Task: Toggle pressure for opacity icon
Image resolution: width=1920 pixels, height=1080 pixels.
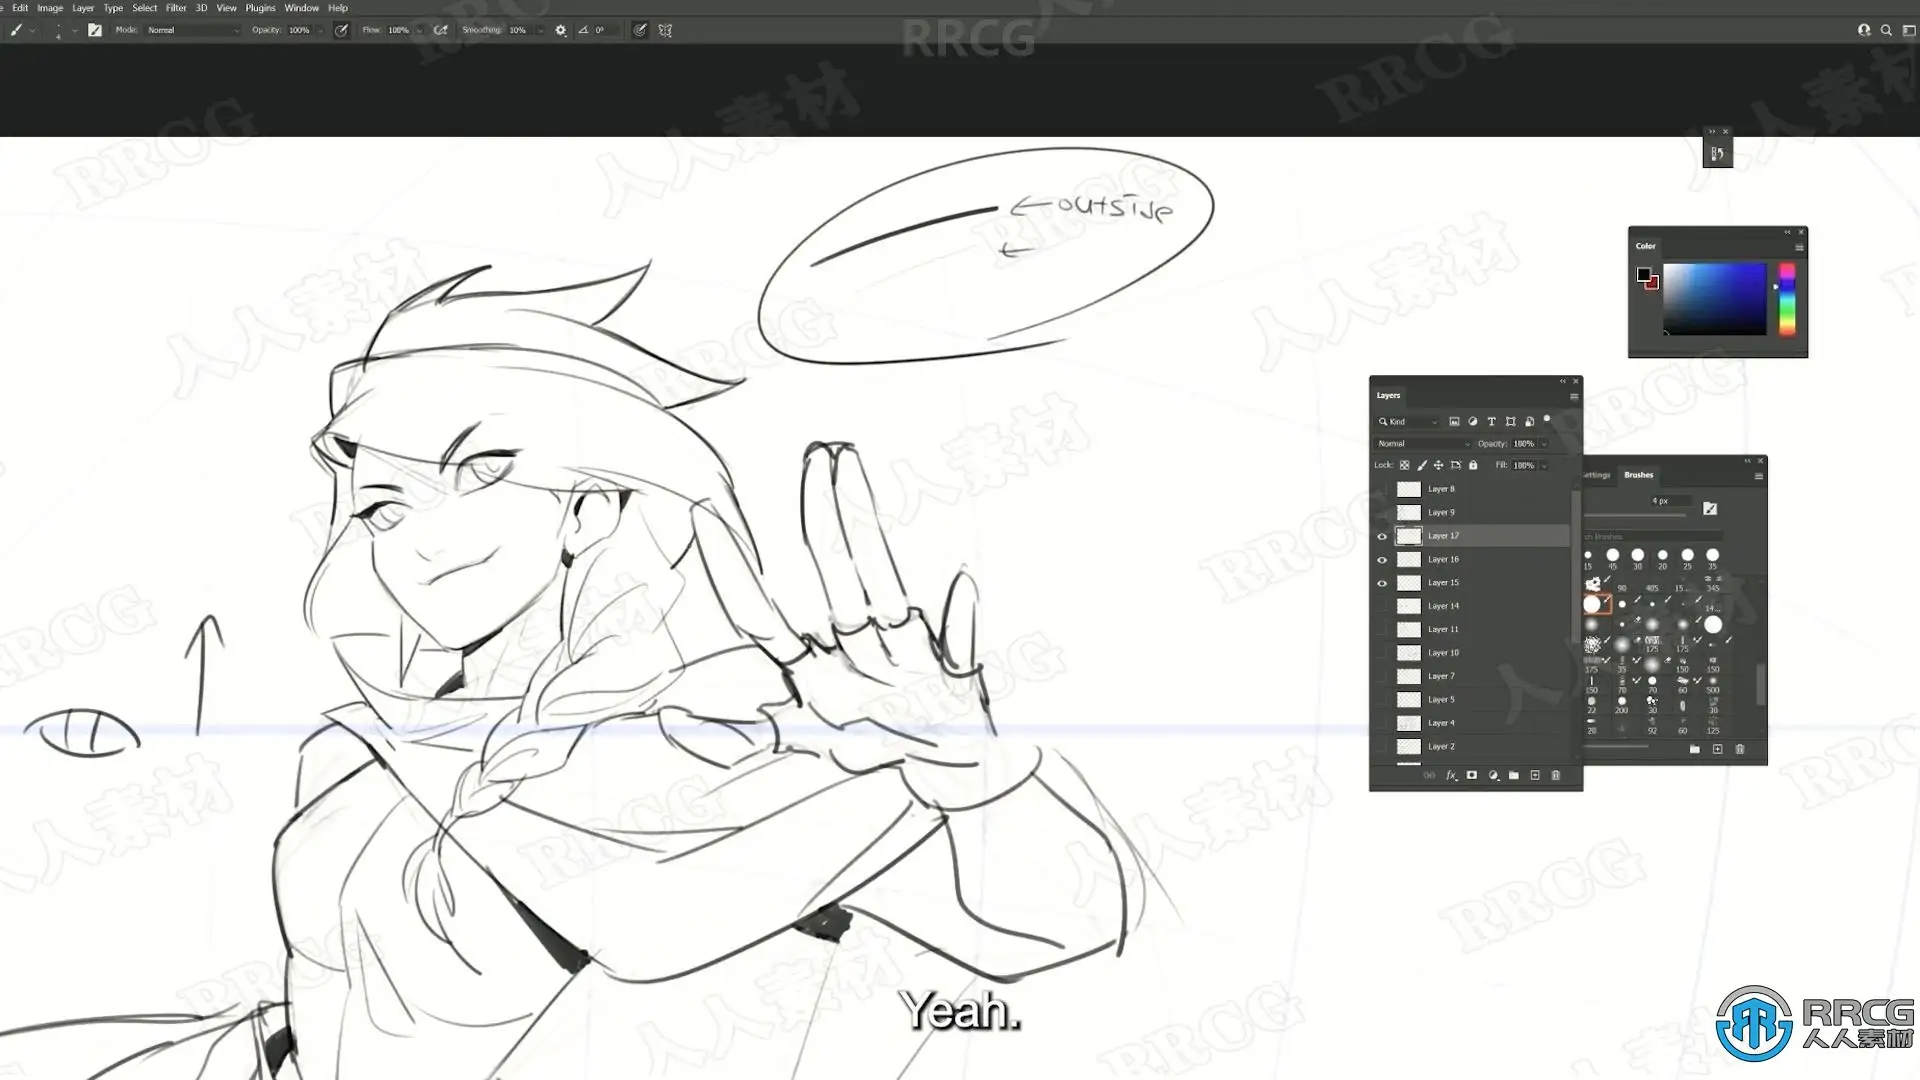Action: point(341,30)
